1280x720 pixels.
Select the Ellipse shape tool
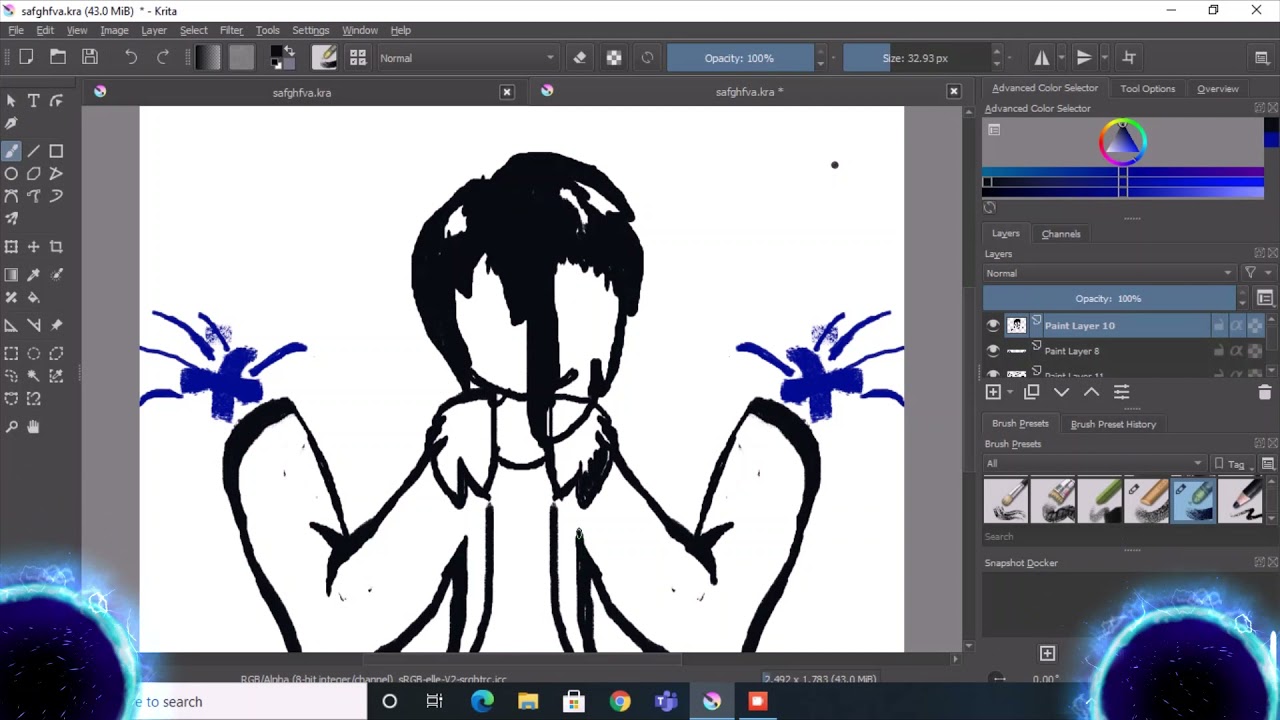coord(11,174)
